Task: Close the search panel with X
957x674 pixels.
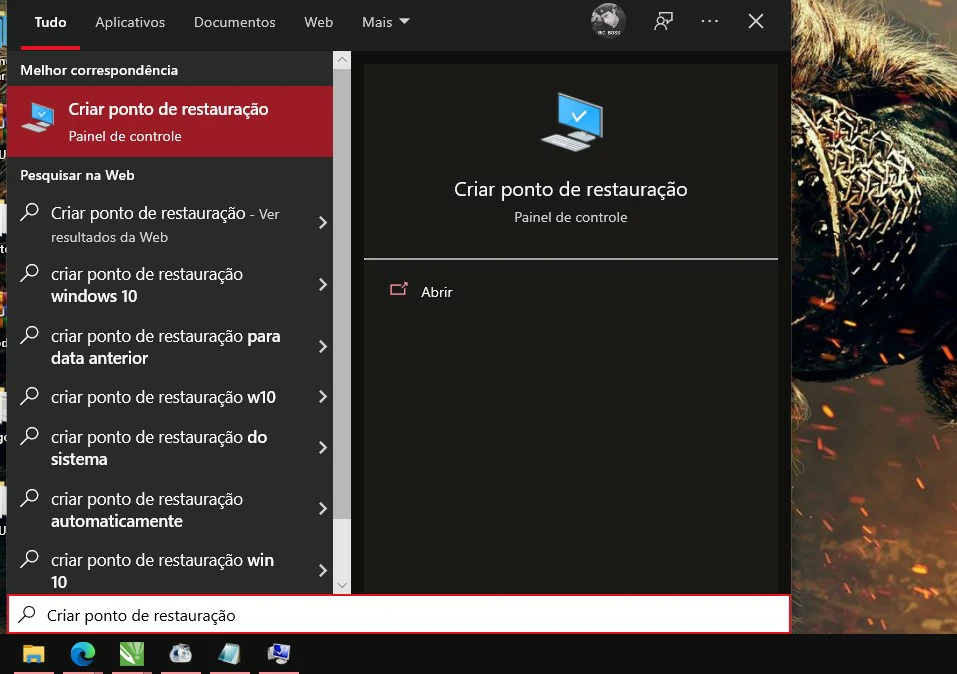Action: [x=756, y=21]
